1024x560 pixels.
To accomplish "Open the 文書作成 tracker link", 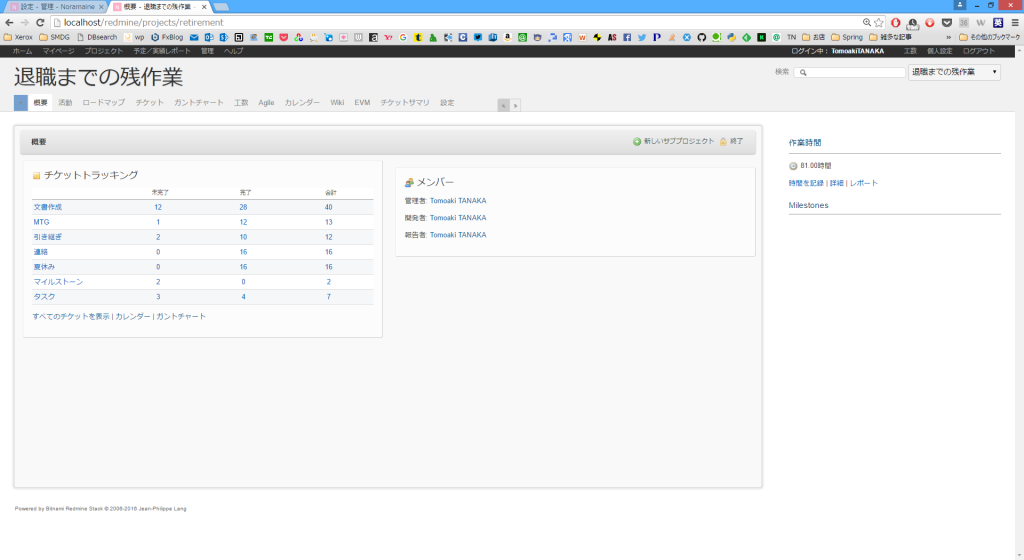I will pyautogui.click(x=47, y=207).
